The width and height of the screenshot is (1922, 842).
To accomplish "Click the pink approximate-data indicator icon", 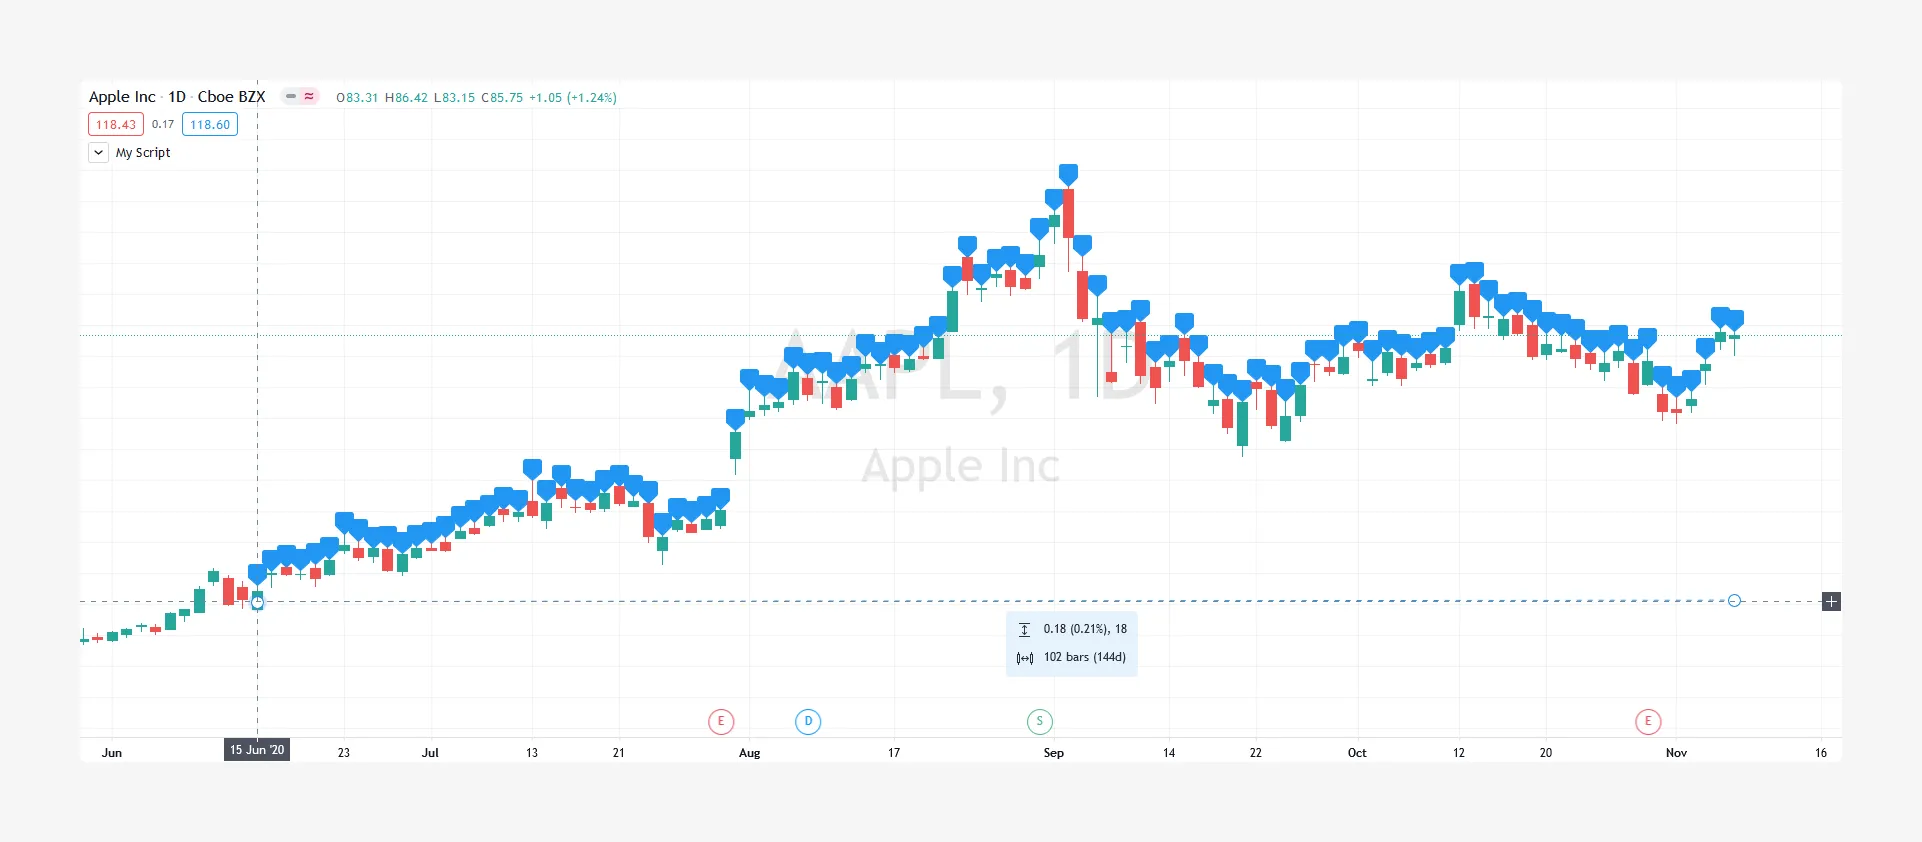I will click(x=309, y=97).
